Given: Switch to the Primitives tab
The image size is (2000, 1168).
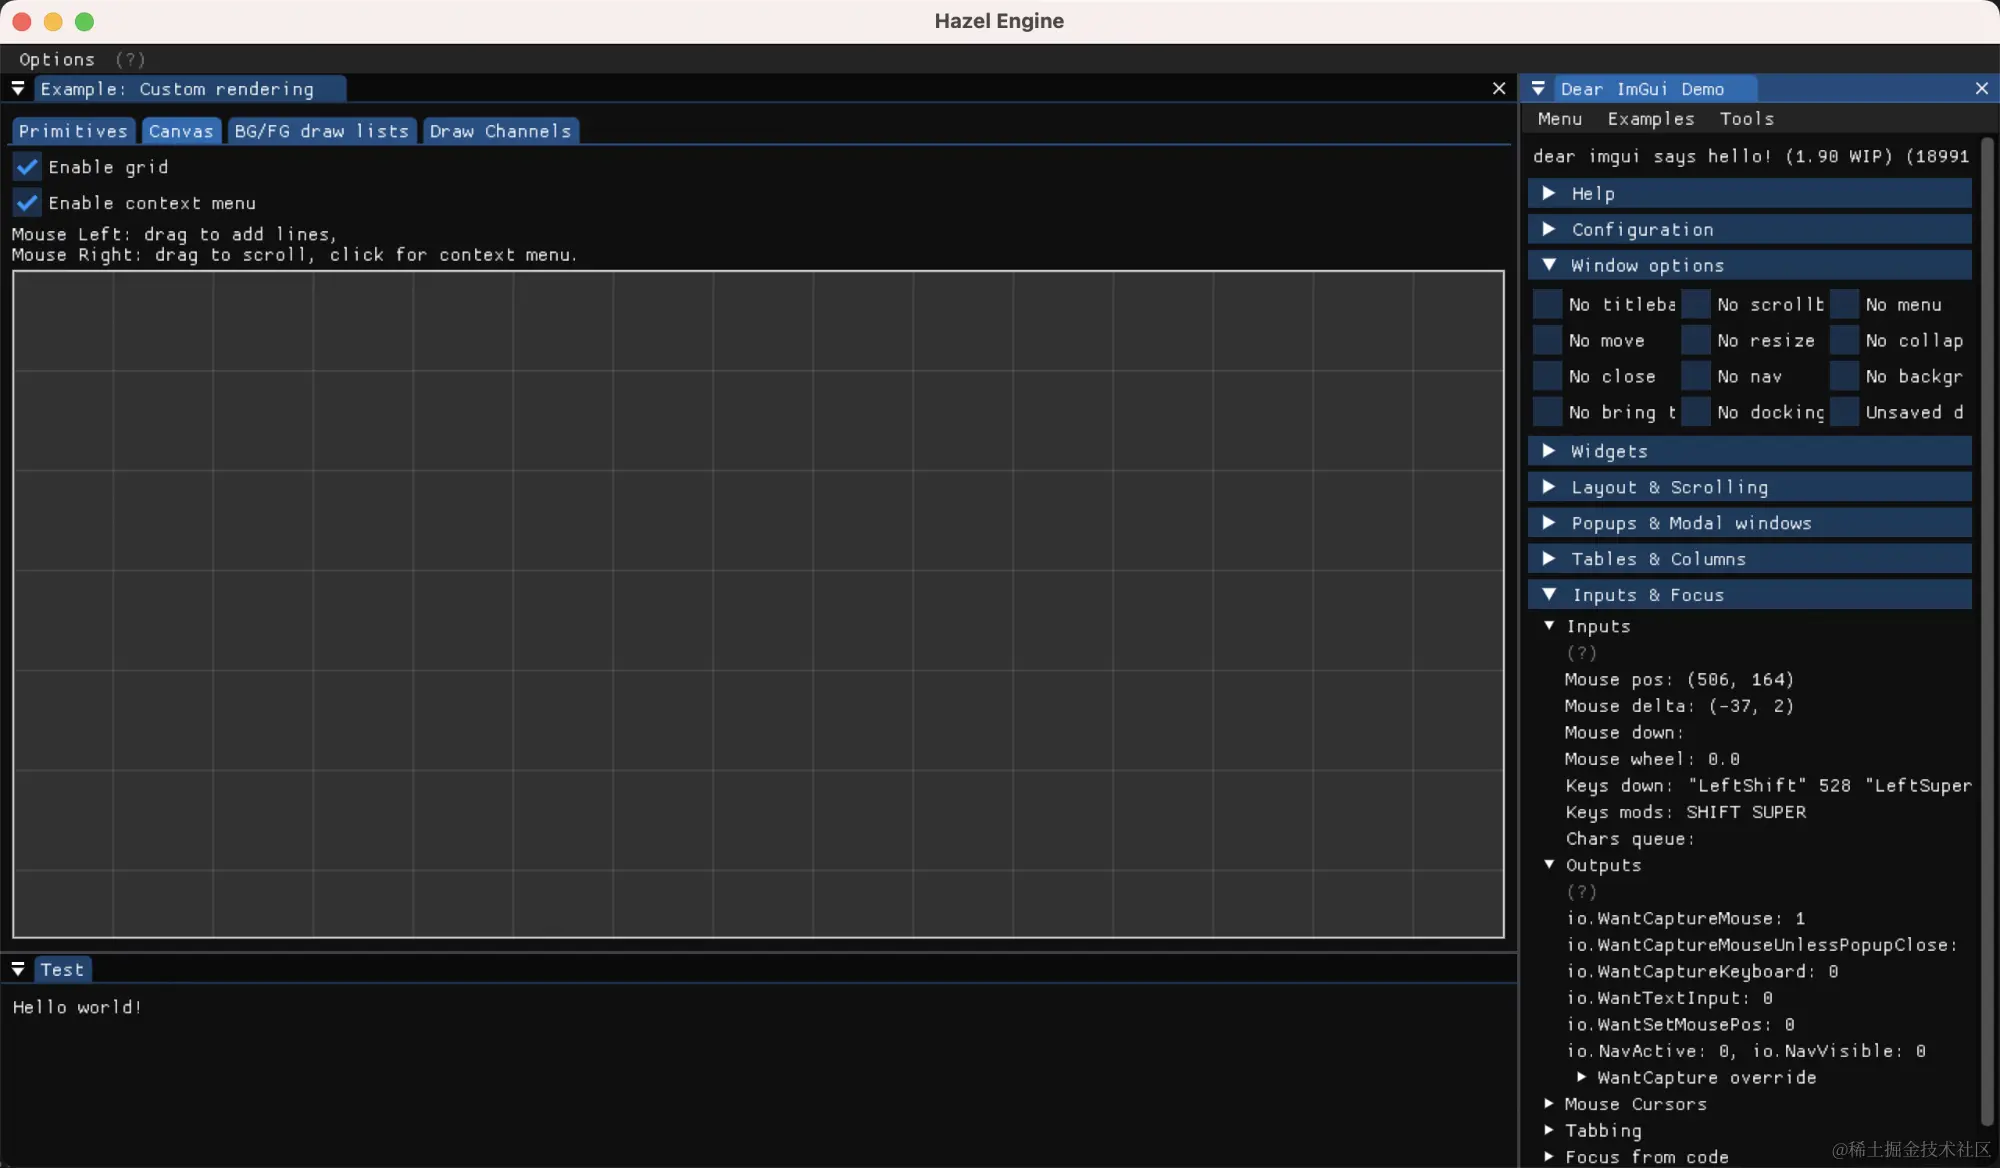Looking at the screenshot, I should [73, 131].
